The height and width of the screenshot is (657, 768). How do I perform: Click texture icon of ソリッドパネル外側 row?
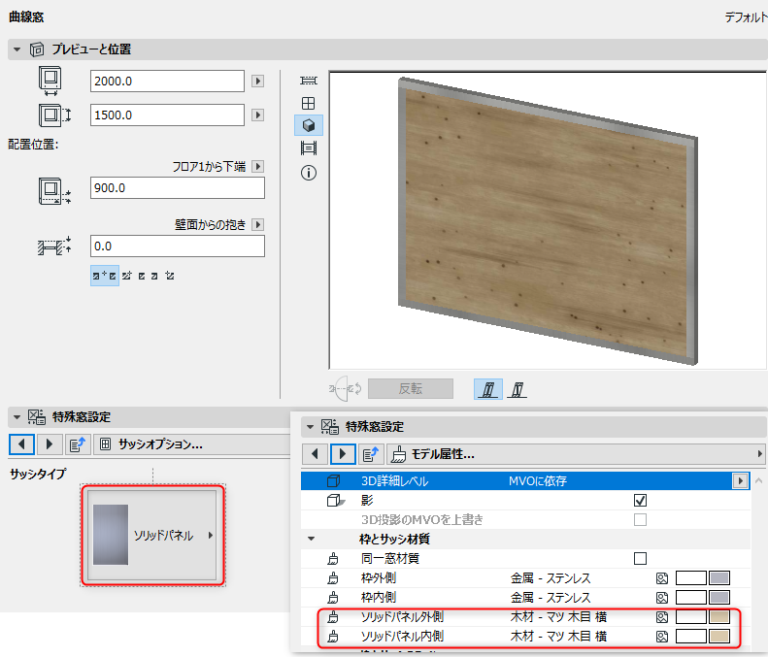click(662, 617)
